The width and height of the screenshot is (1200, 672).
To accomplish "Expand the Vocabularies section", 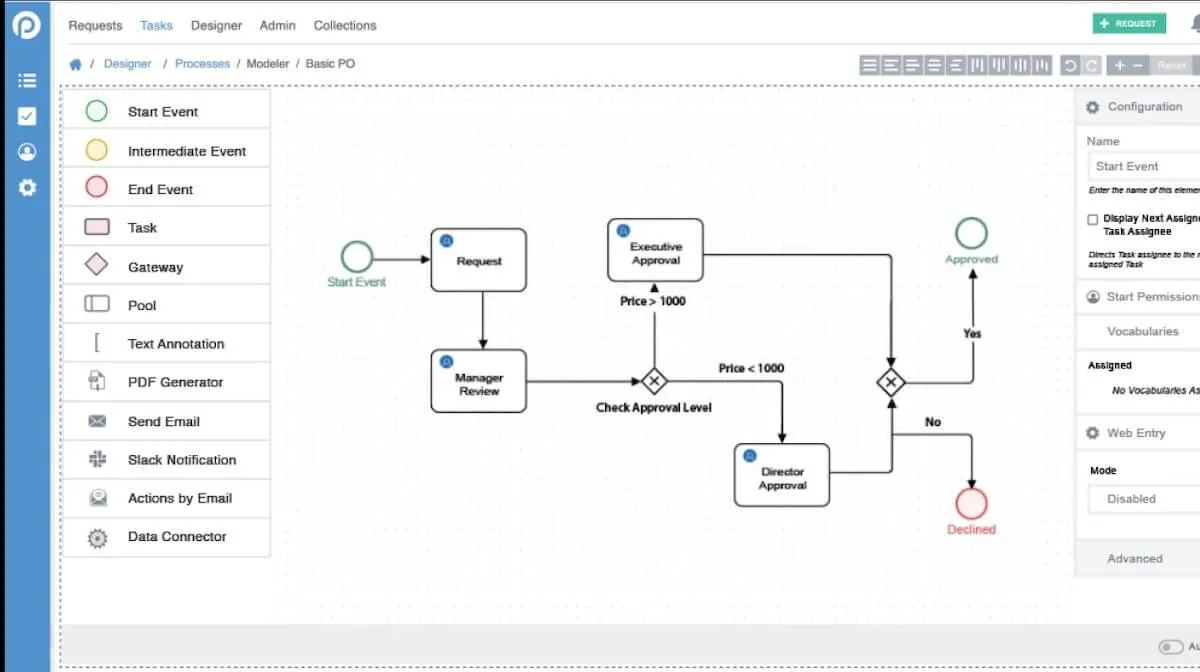I will click(x=1139, y=331).
